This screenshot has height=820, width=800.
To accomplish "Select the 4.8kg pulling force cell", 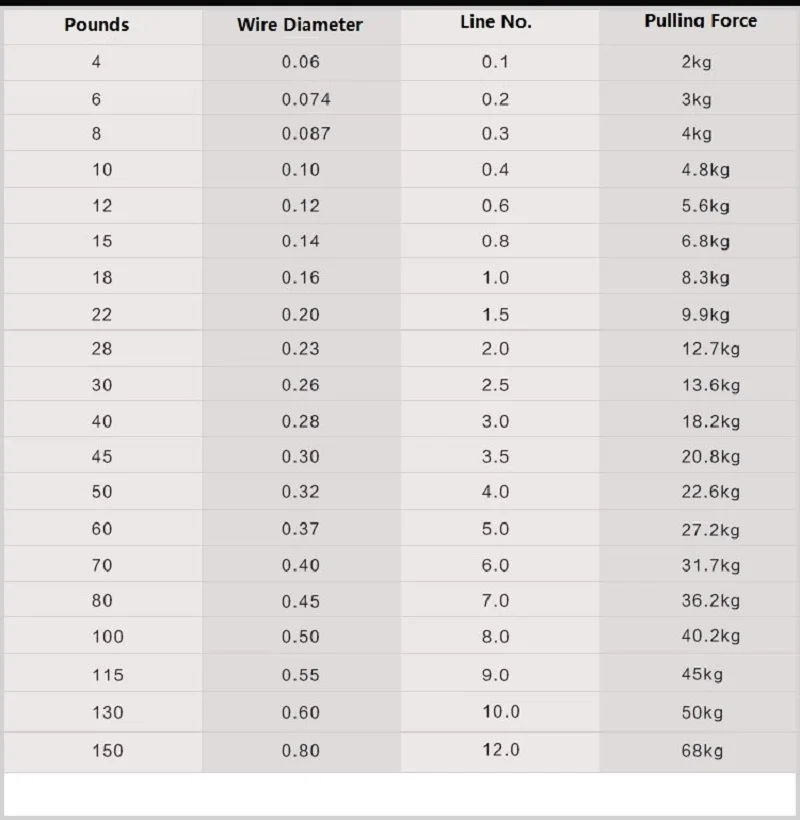I will (706, 170).
